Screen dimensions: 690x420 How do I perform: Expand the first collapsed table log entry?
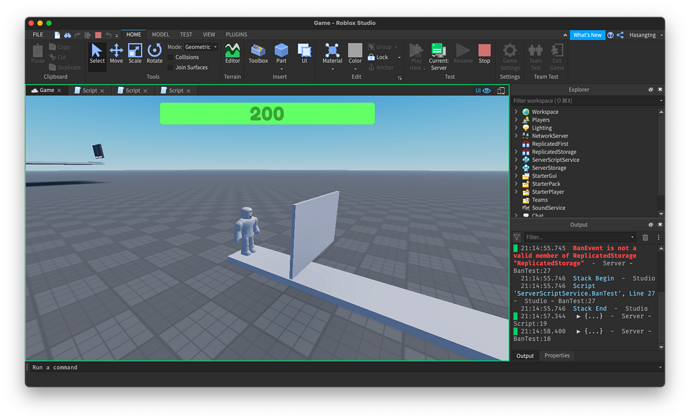point(578,317)
